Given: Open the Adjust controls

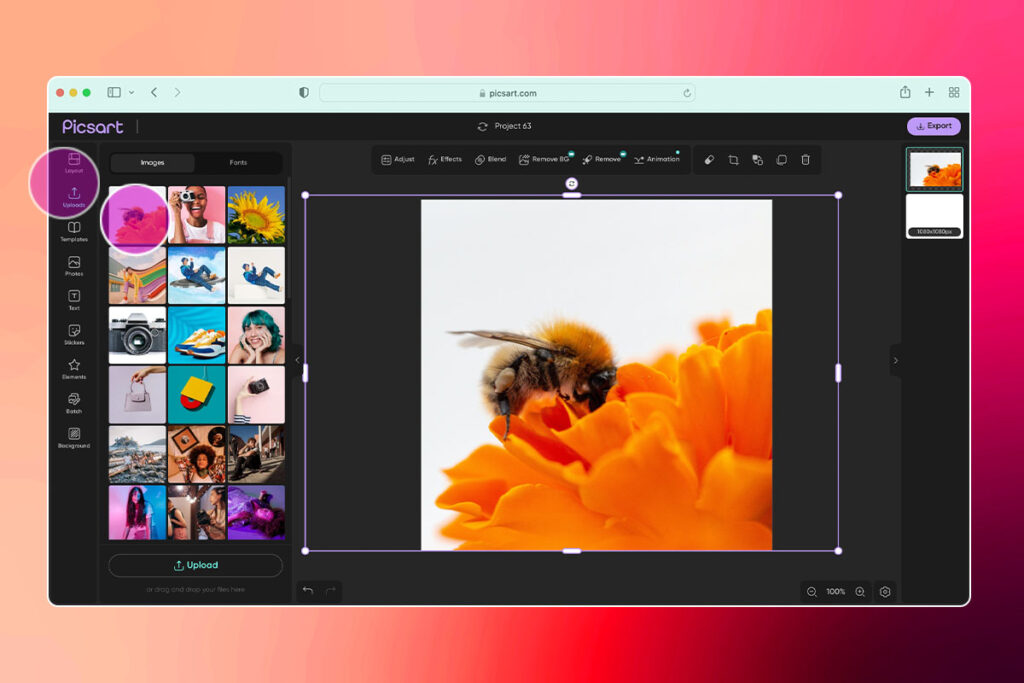Looking at the screenshot, I should [x=397, y=160].
